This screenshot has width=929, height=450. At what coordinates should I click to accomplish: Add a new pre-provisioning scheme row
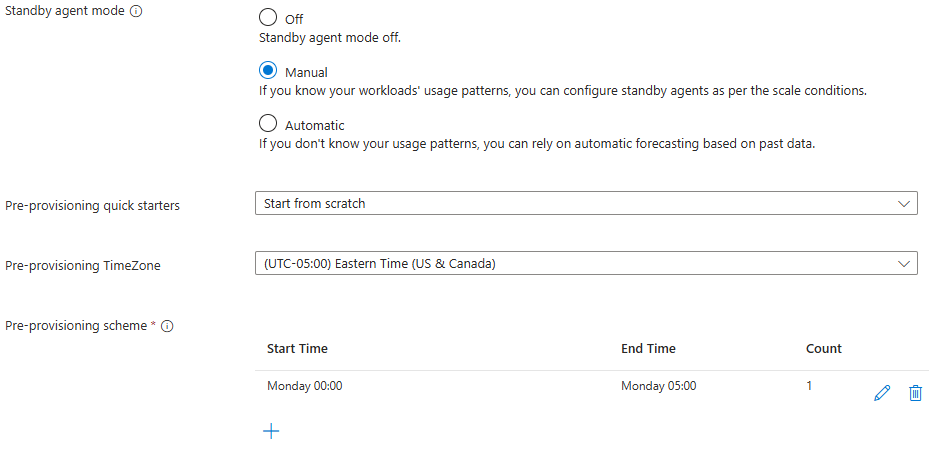pos(270,431)
